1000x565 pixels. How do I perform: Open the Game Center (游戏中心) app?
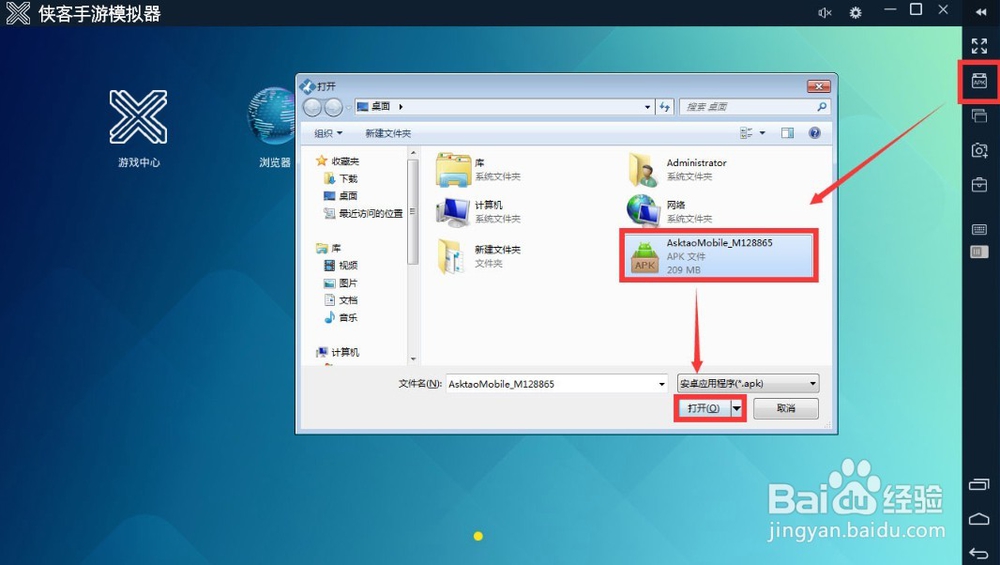click(138, 117)
